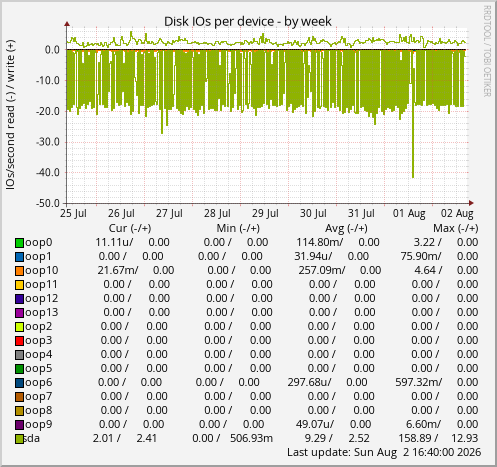Screen dimensions: 497x467
Task: Click the dark purple oop9 legend swatch
Action: point(19,425)
